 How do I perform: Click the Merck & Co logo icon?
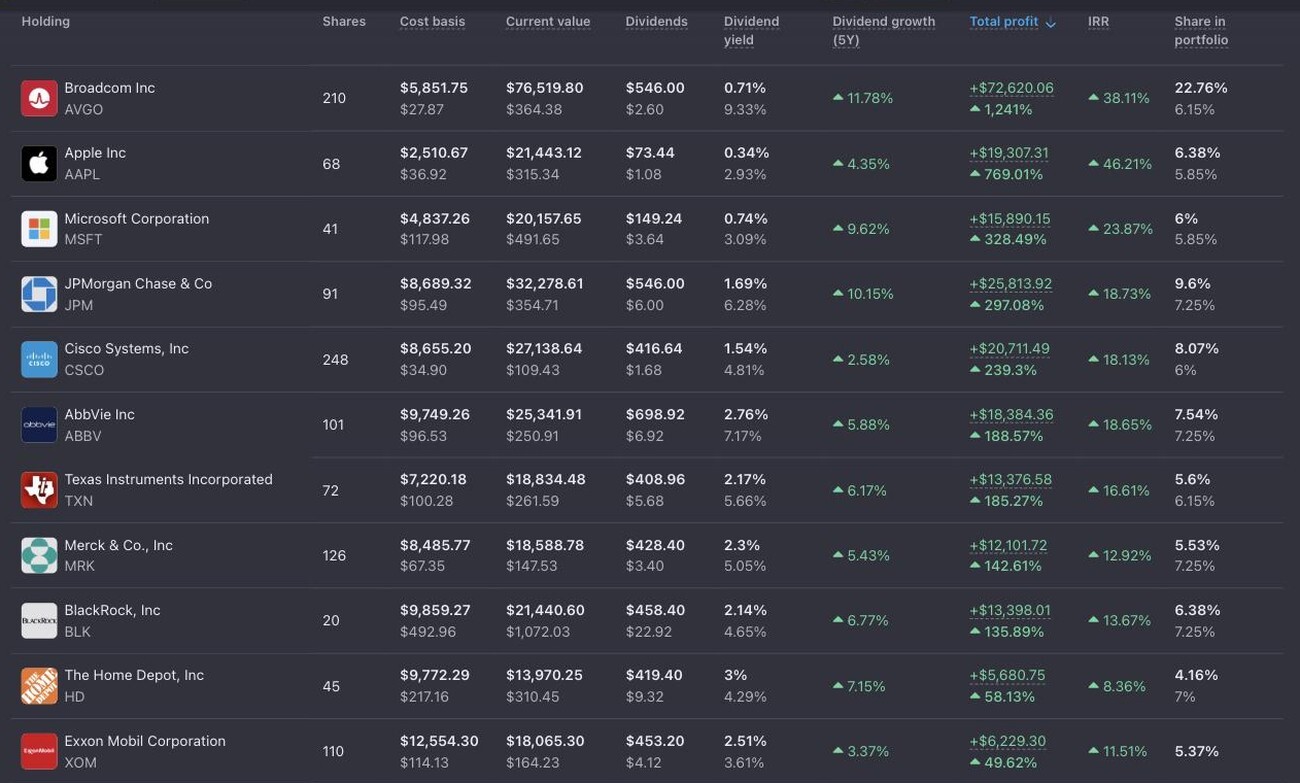[39, 555]
